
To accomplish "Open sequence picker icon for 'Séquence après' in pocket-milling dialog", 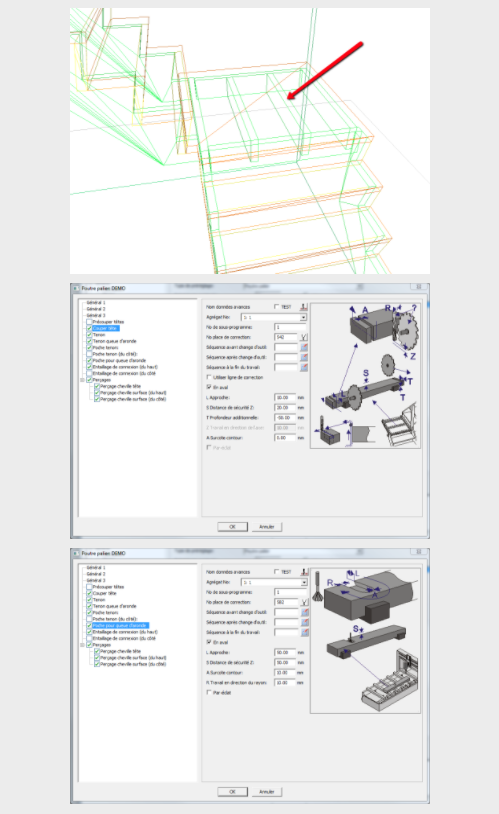I will 304,622.
